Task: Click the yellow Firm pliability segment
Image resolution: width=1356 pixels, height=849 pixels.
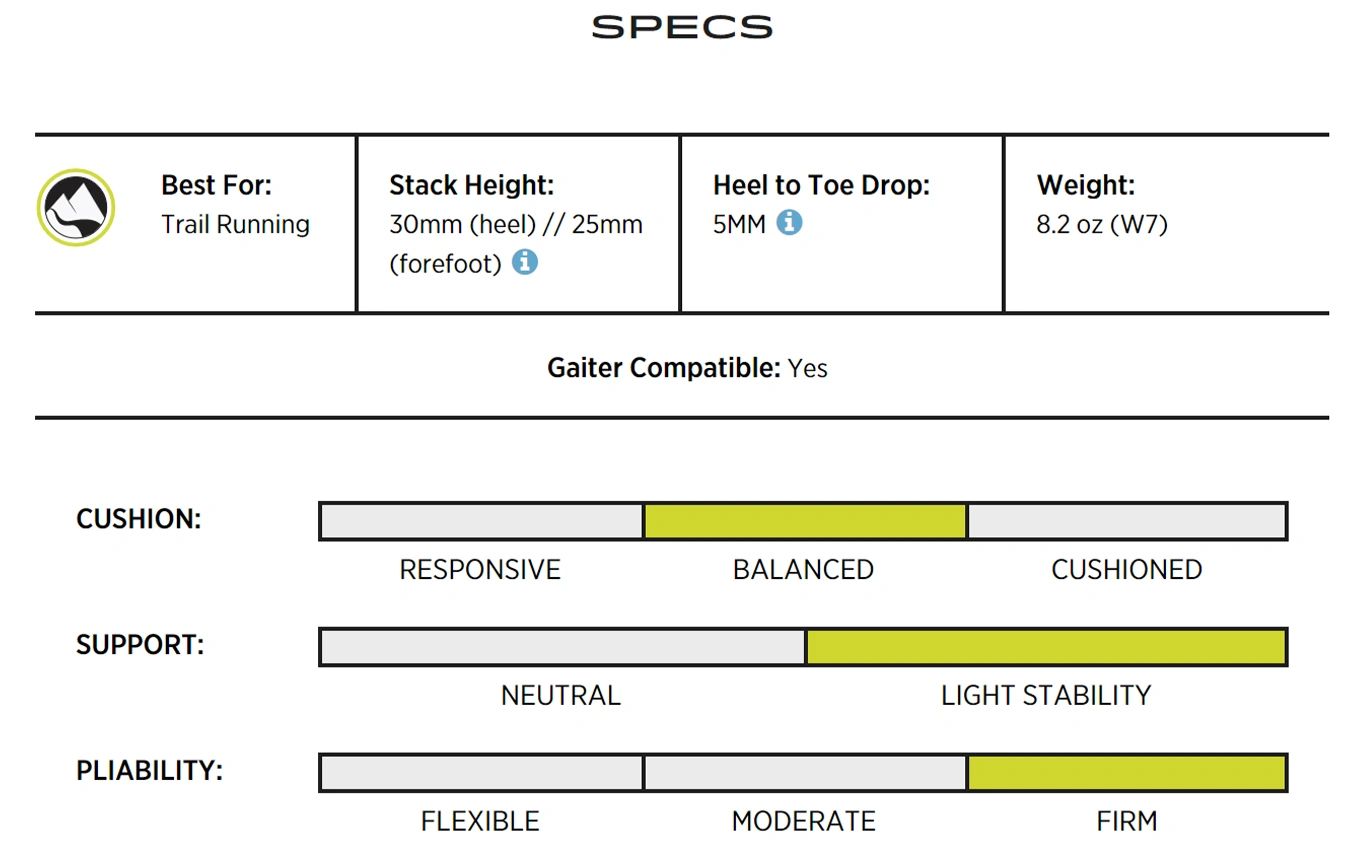Action: (x=1126, y=773)
